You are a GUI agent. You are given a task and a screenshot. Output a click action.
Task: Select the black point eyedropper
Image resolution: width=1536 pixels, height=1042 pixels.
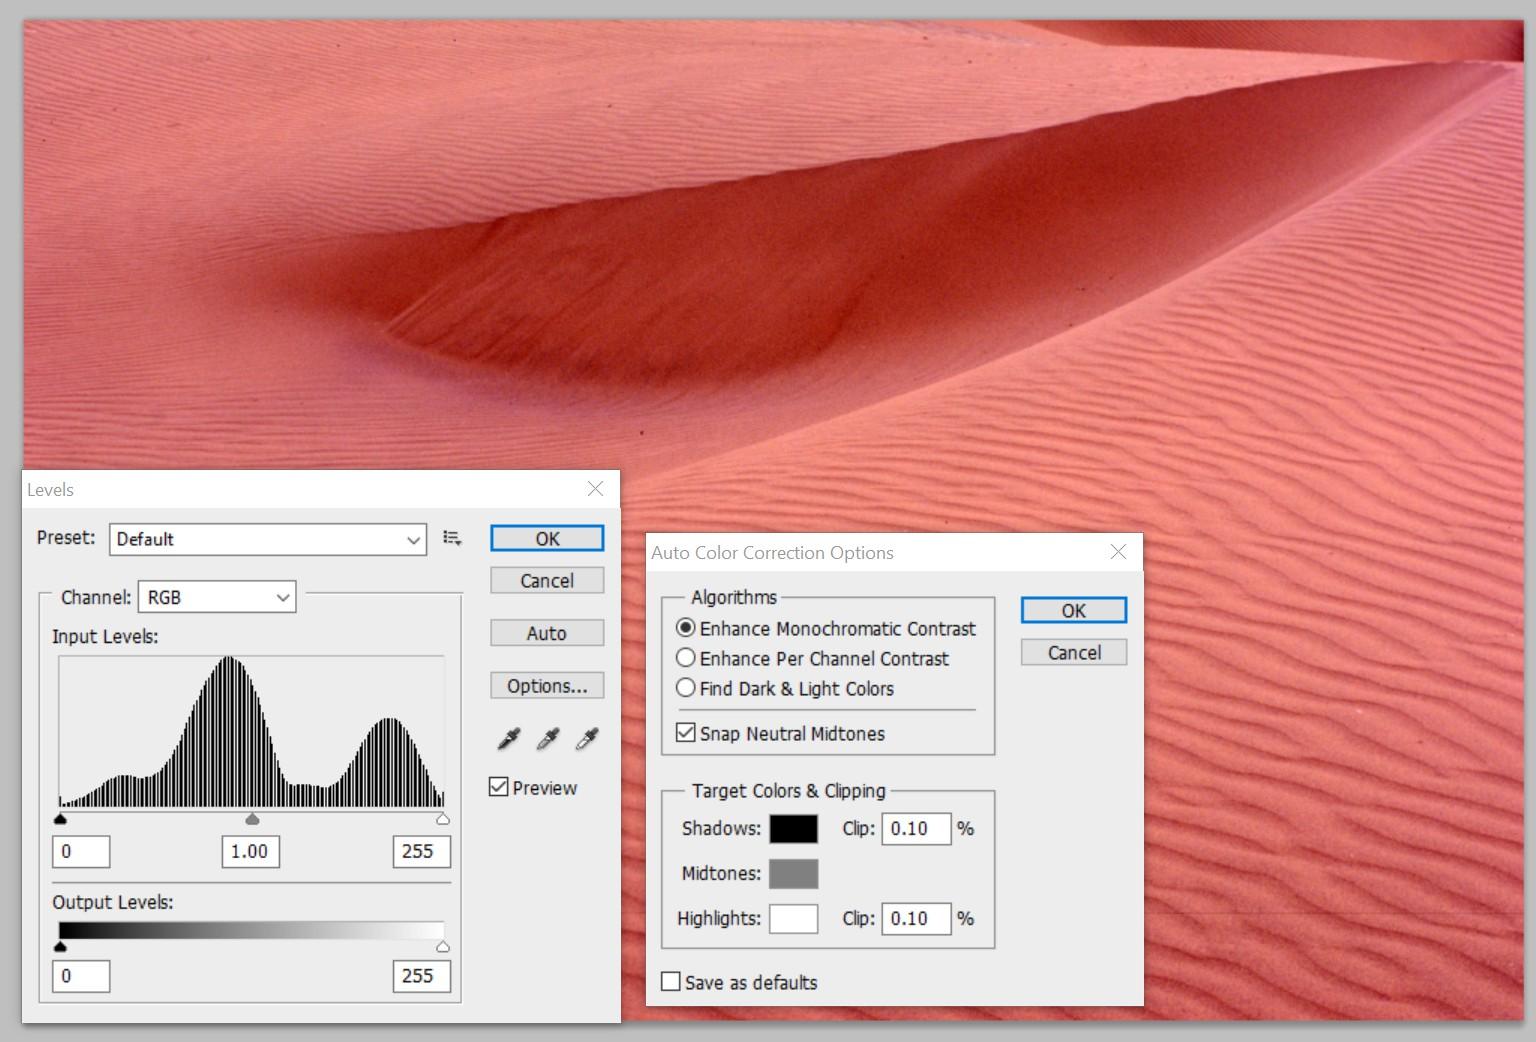(x=509, y=739)
